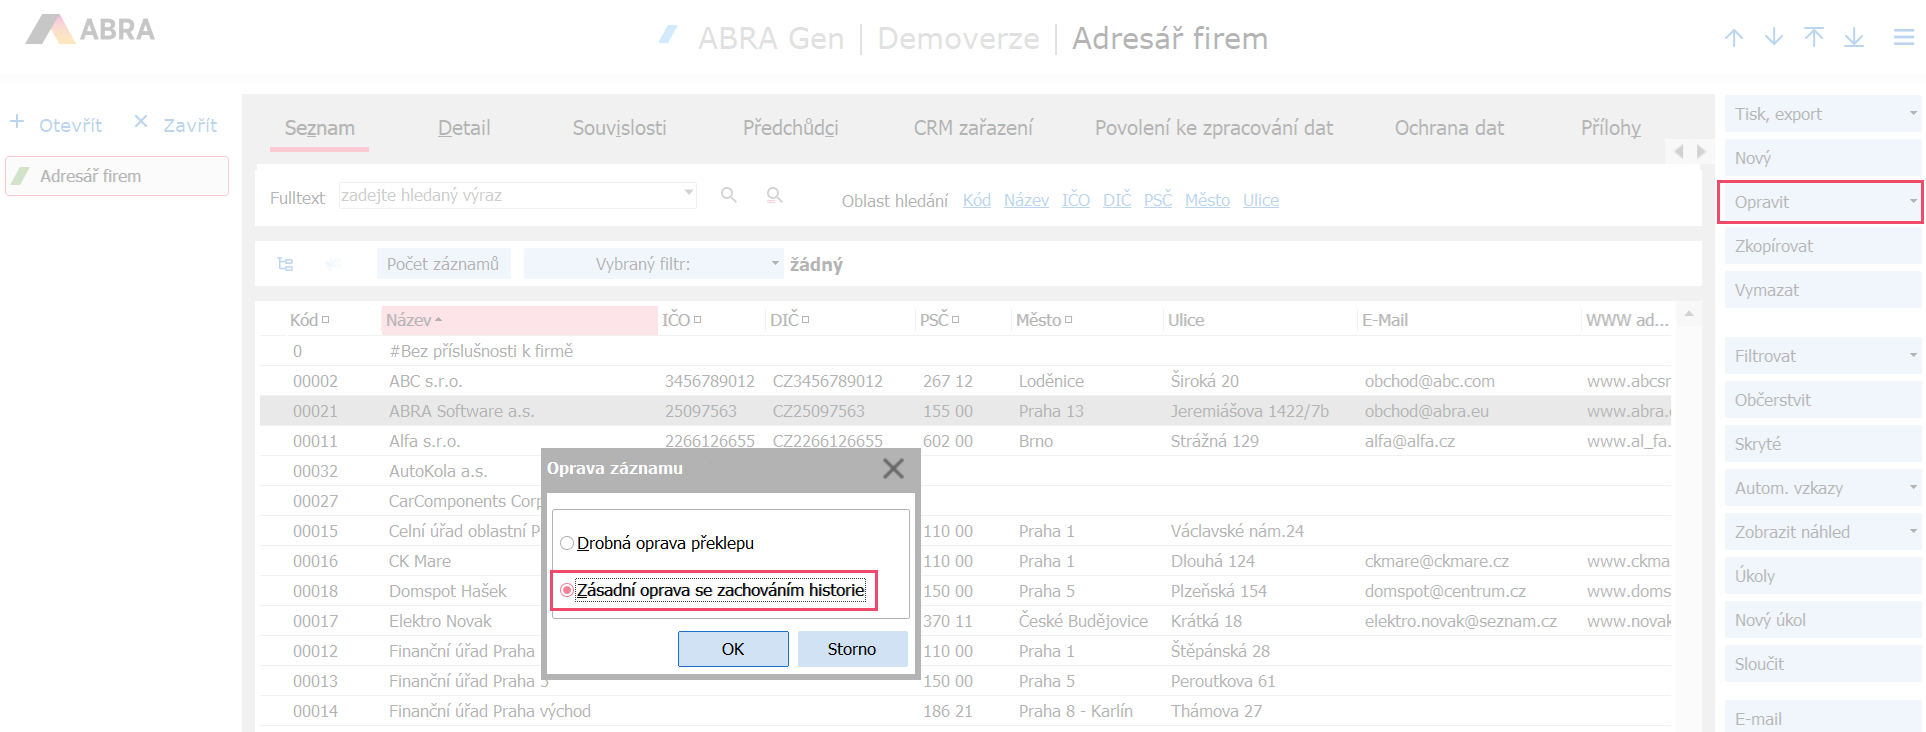Switch to the Detail tab

pos(464,128)
